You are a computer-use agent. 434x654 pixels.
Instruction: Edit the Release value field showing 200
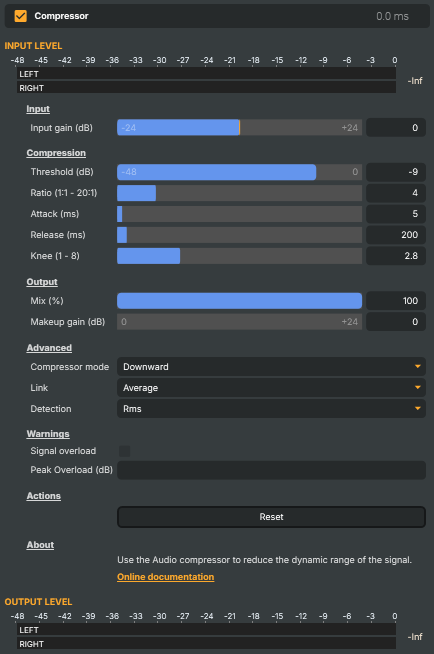[396, 235]
